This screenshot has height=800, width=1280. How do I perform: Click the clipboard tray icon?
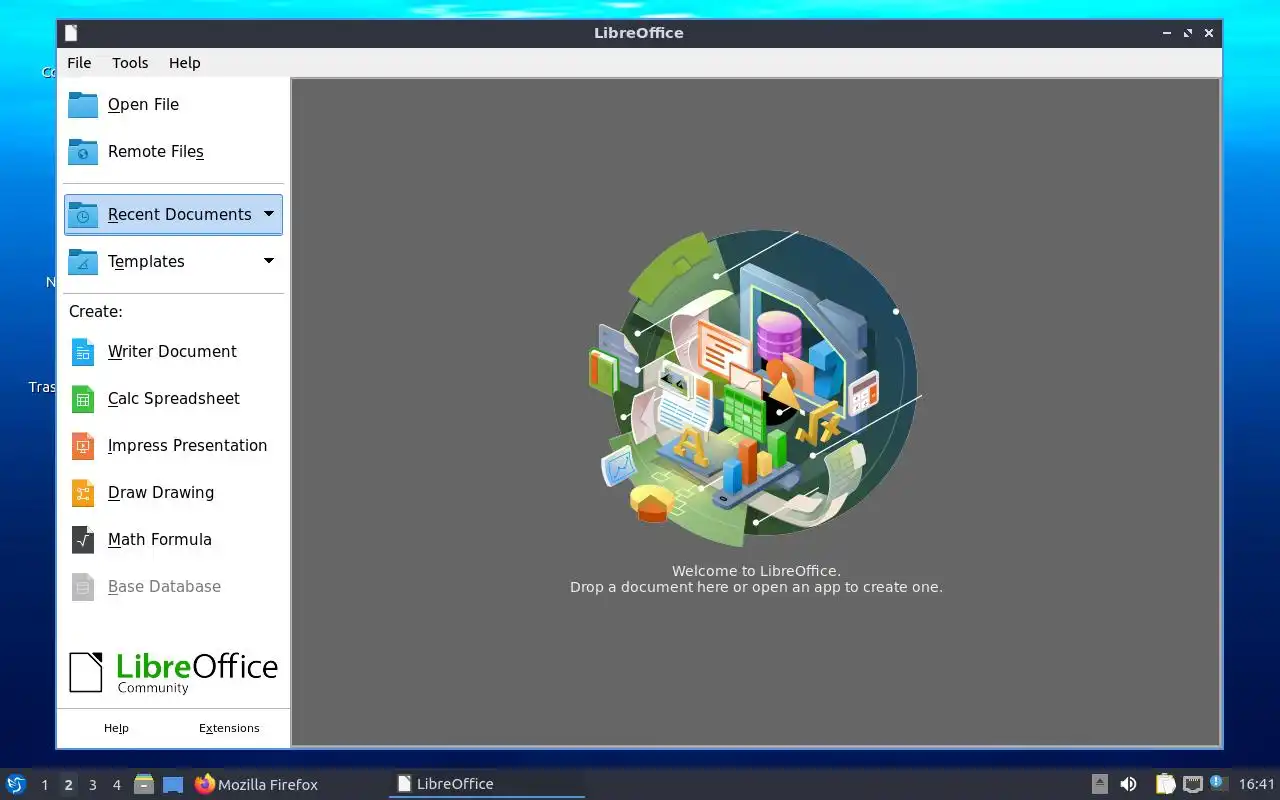click(1165, 784)
